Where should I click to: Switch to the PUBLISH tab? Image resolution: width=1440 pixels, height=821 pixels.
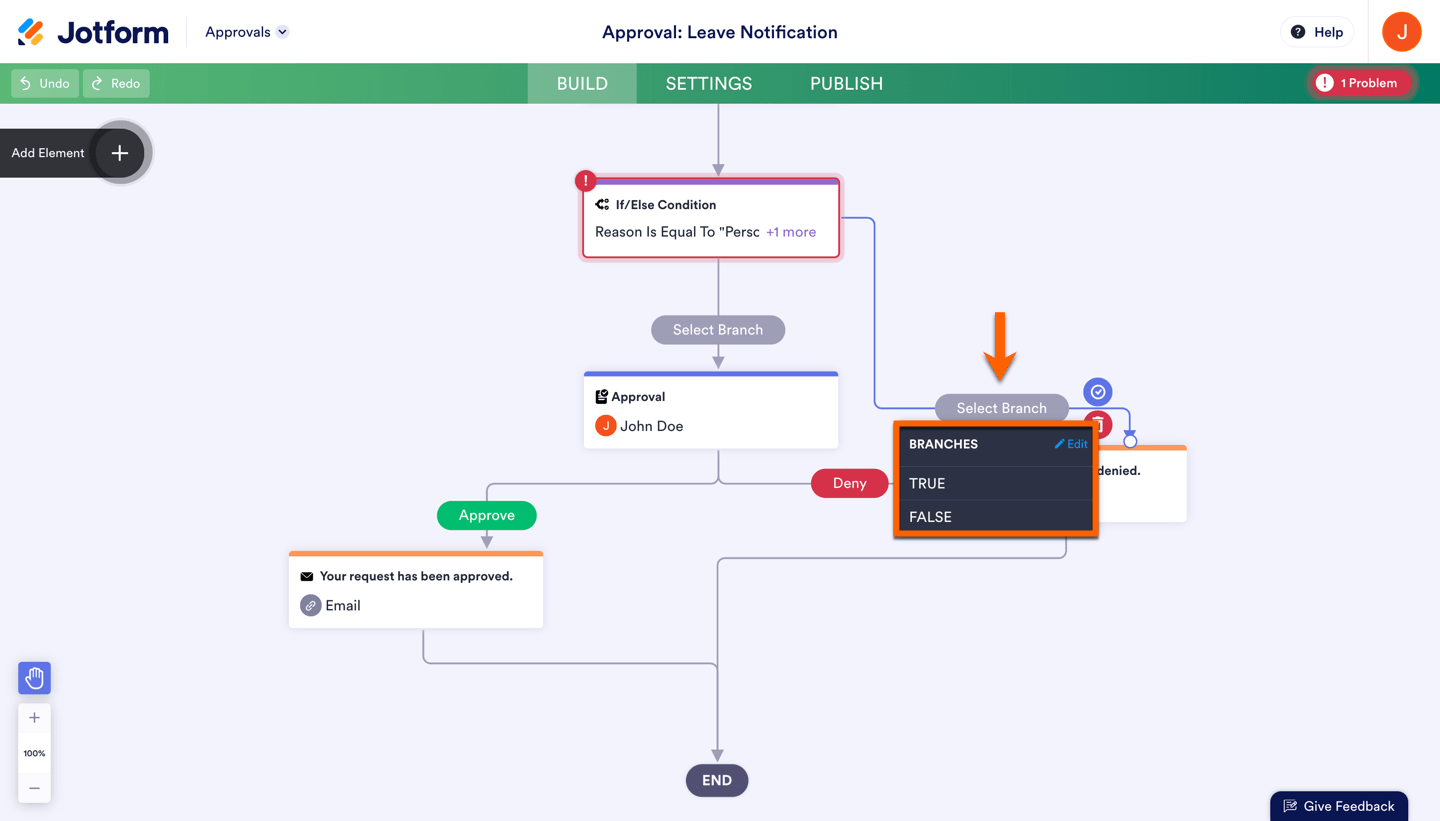[846, 84]
